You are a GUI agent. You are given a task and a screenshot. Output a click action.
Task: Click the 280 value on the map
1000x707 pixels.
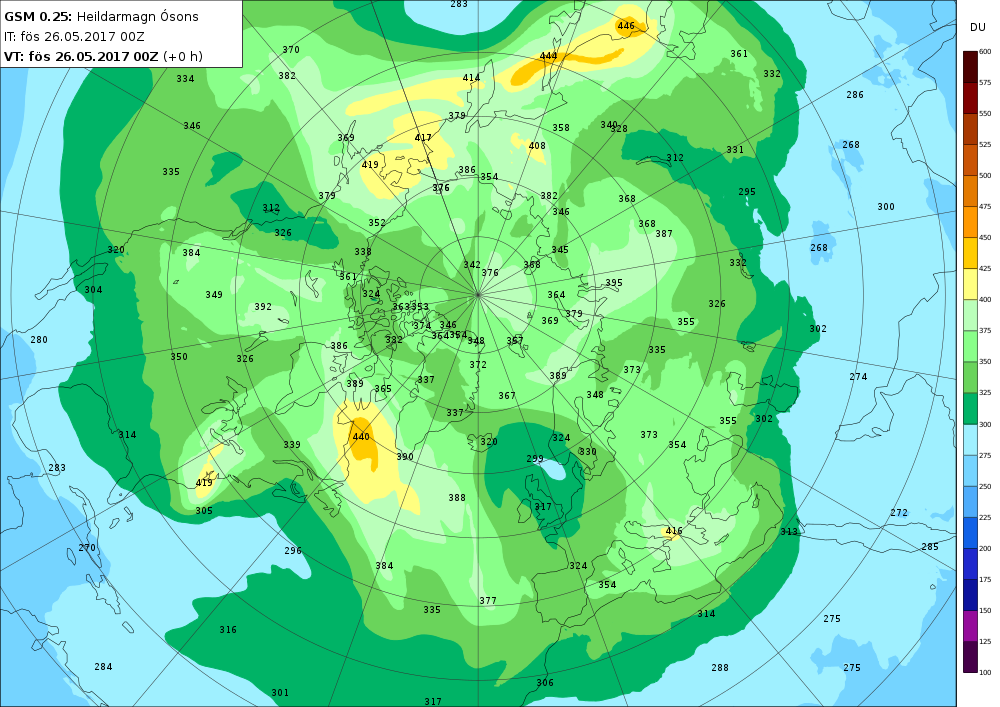click(x=39, y=340)
